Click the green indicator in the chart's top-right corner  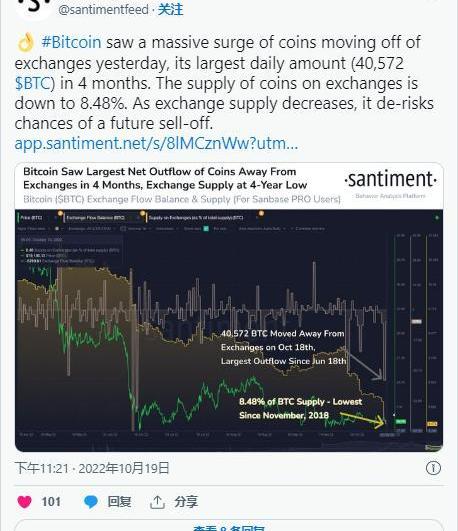click(437, 218)
